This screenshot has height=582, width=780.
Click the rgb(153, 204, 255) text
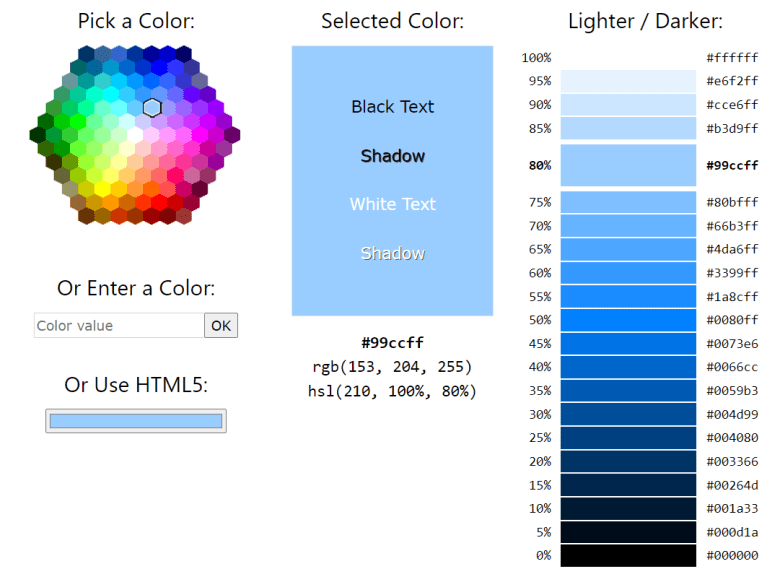click(392, 367)
